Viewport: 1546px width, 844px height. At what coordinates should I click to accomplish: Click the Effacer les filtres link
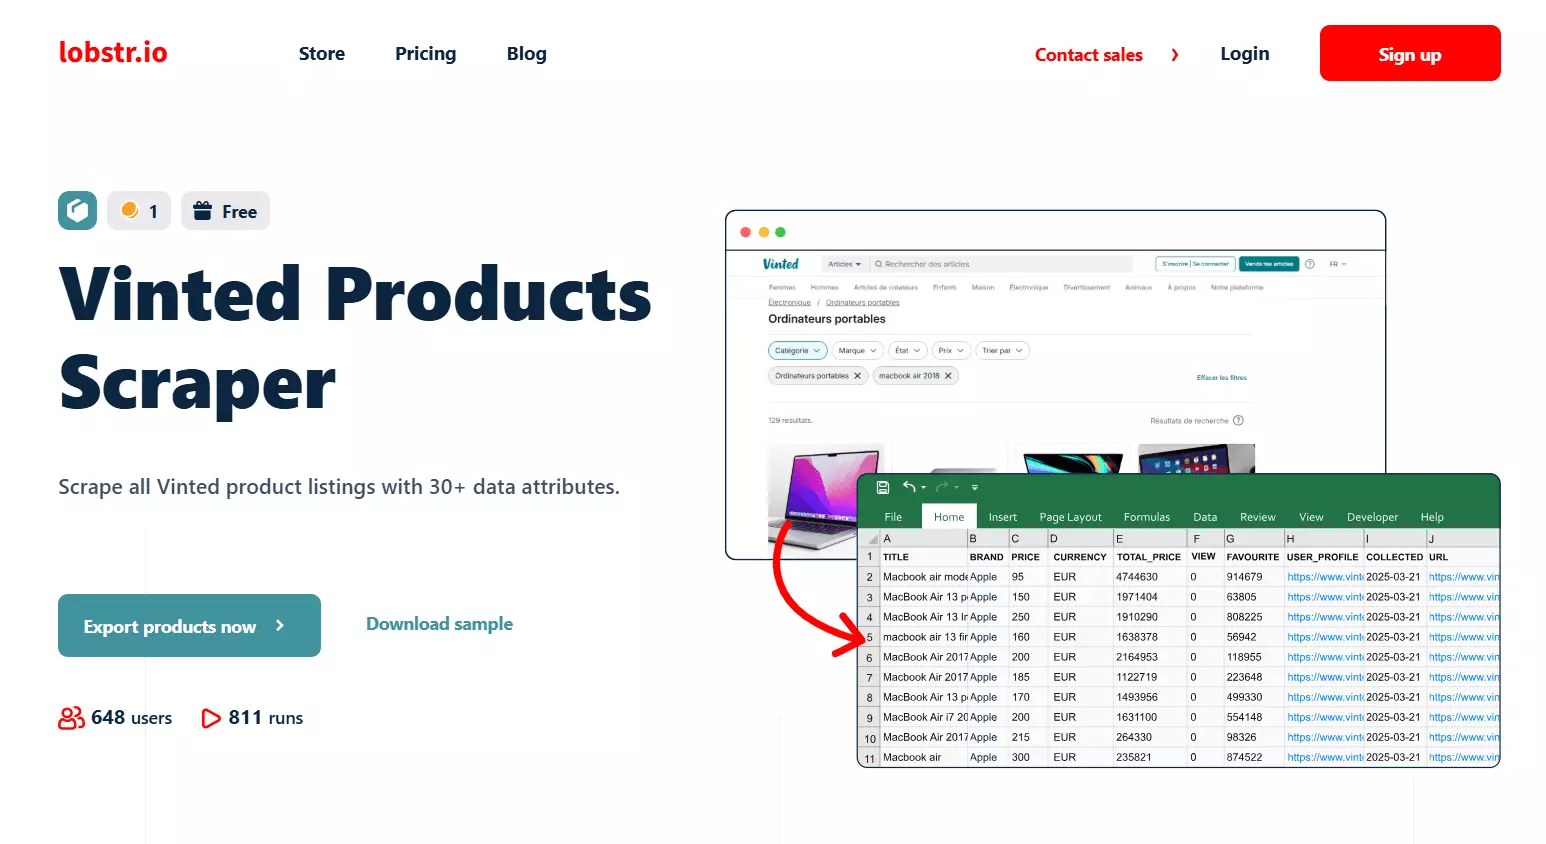coord(1221,377)
